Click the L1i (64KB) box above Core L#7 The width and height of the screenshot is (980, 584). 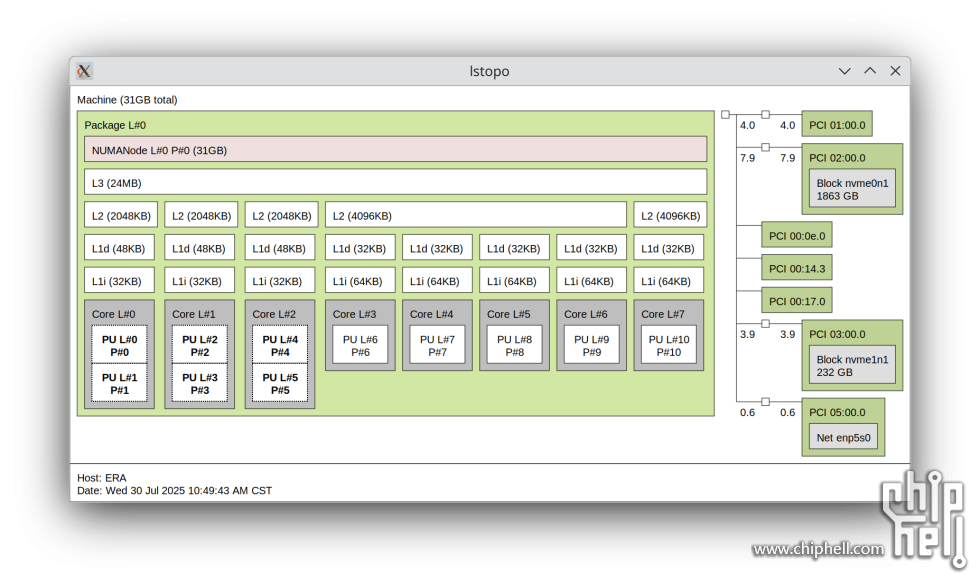click(x=668, y=280)
